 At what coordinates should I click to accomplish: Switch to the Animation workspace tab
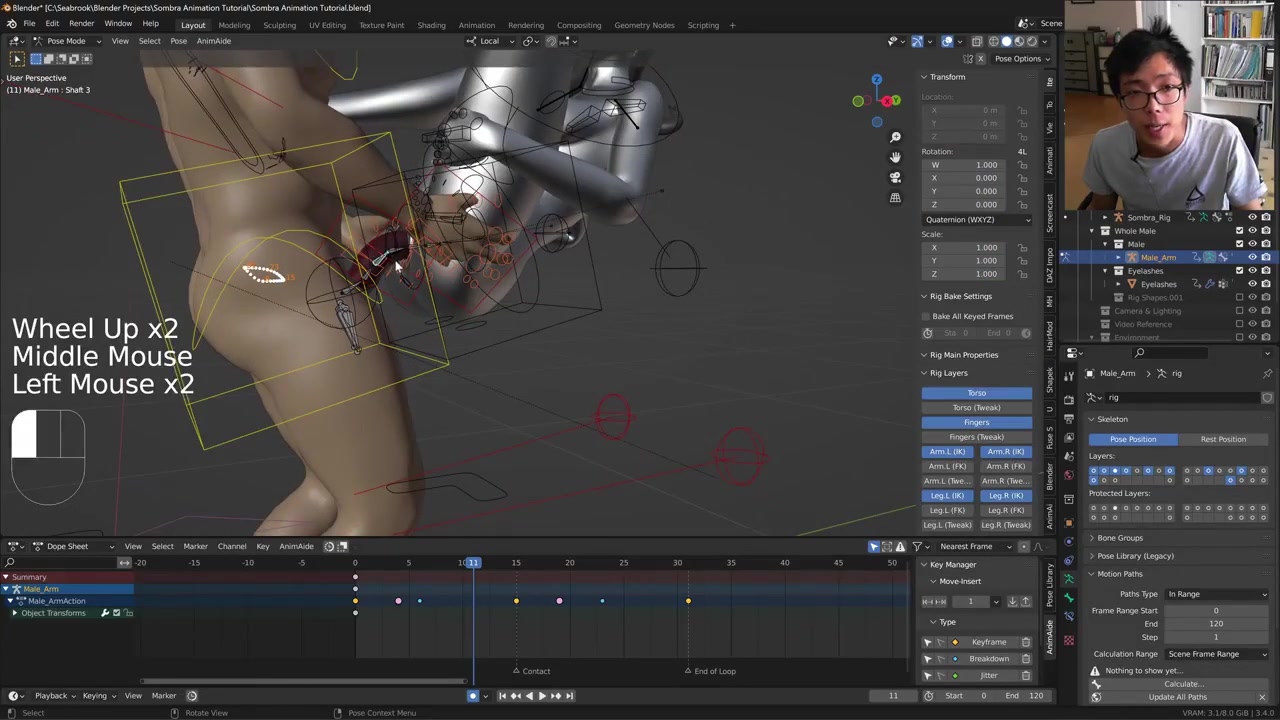tap(476, 25)
